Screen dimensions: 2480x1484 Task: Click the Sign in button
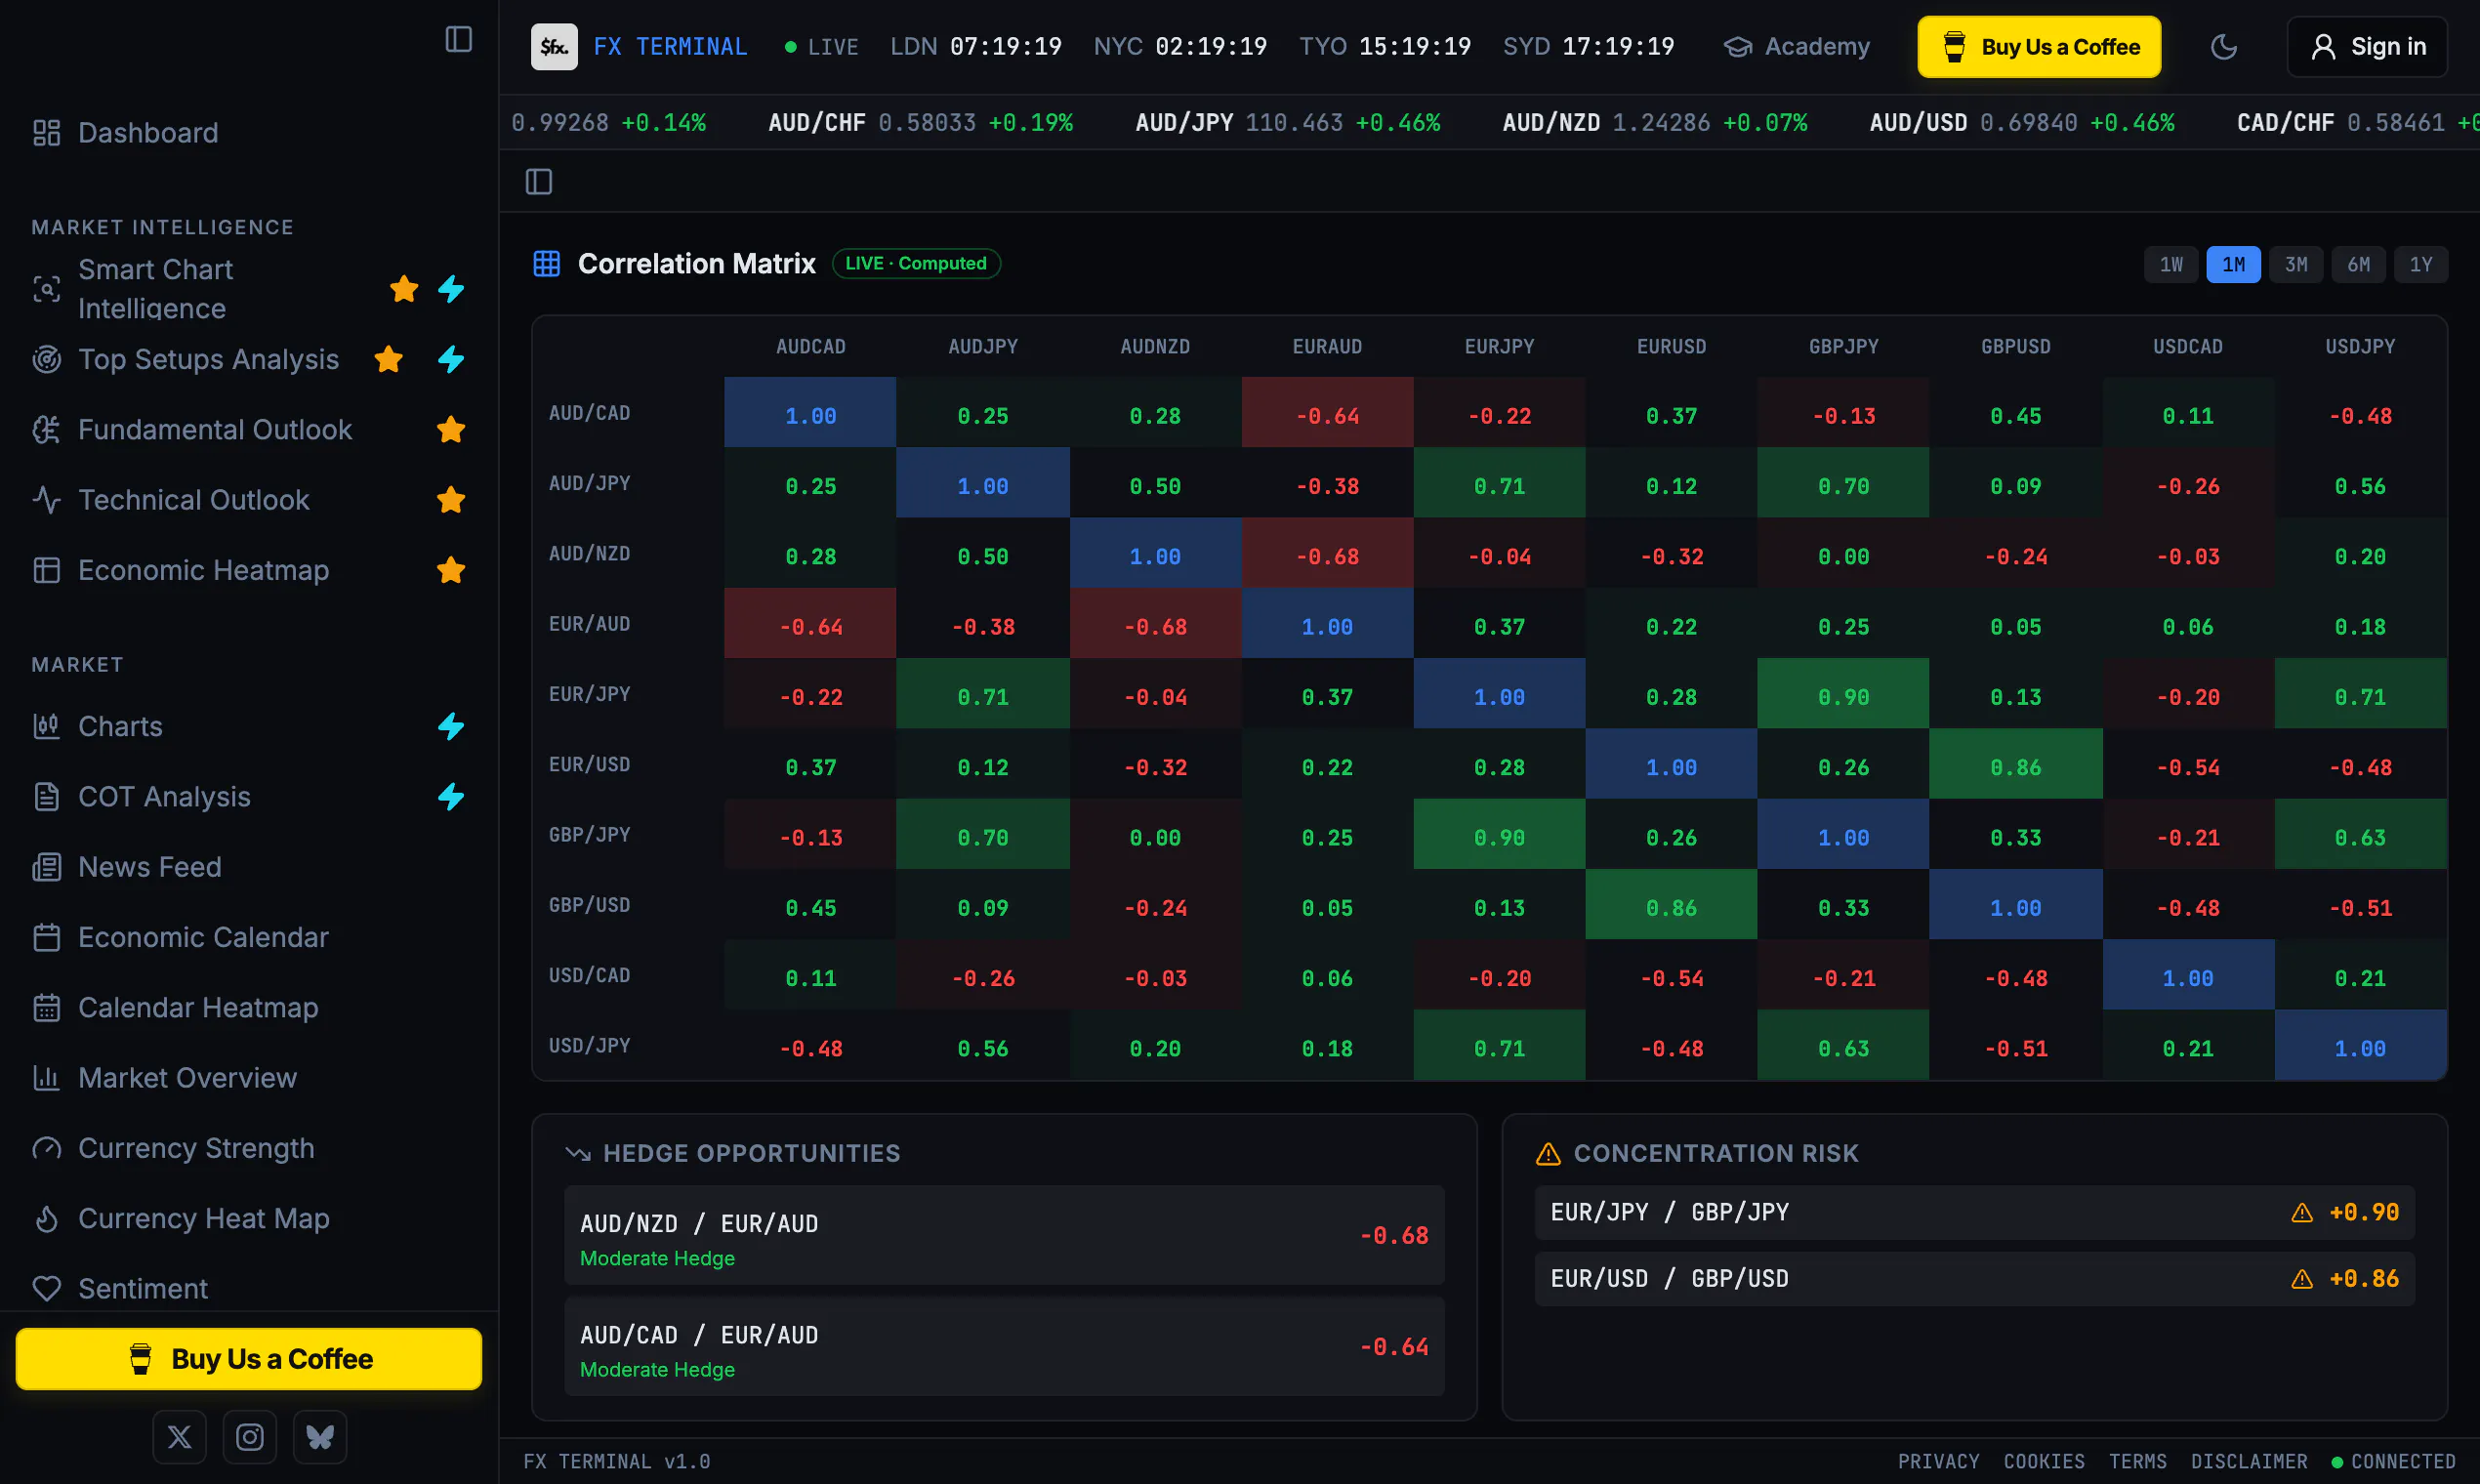[x=2367, y=46]
